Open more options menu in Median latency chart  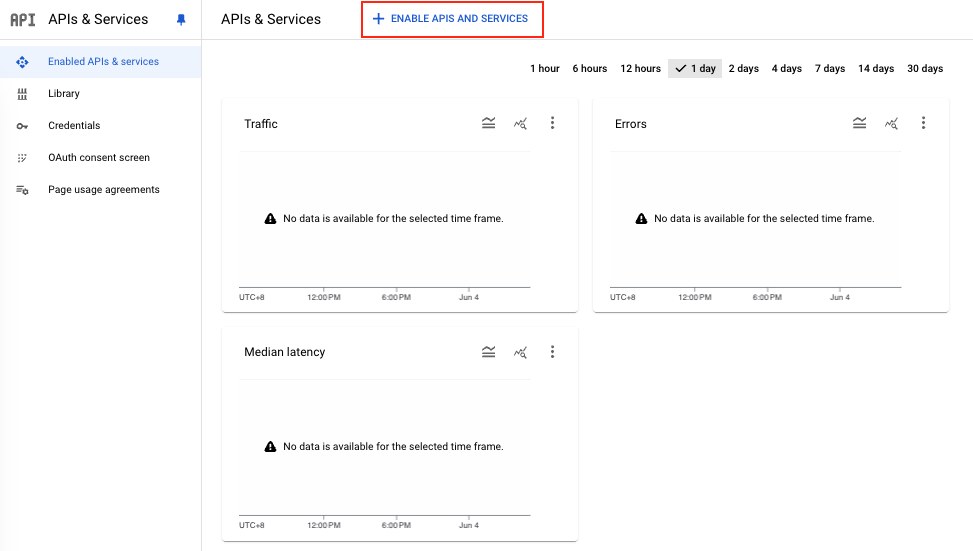pyautogui.click(x=552, y=352)
